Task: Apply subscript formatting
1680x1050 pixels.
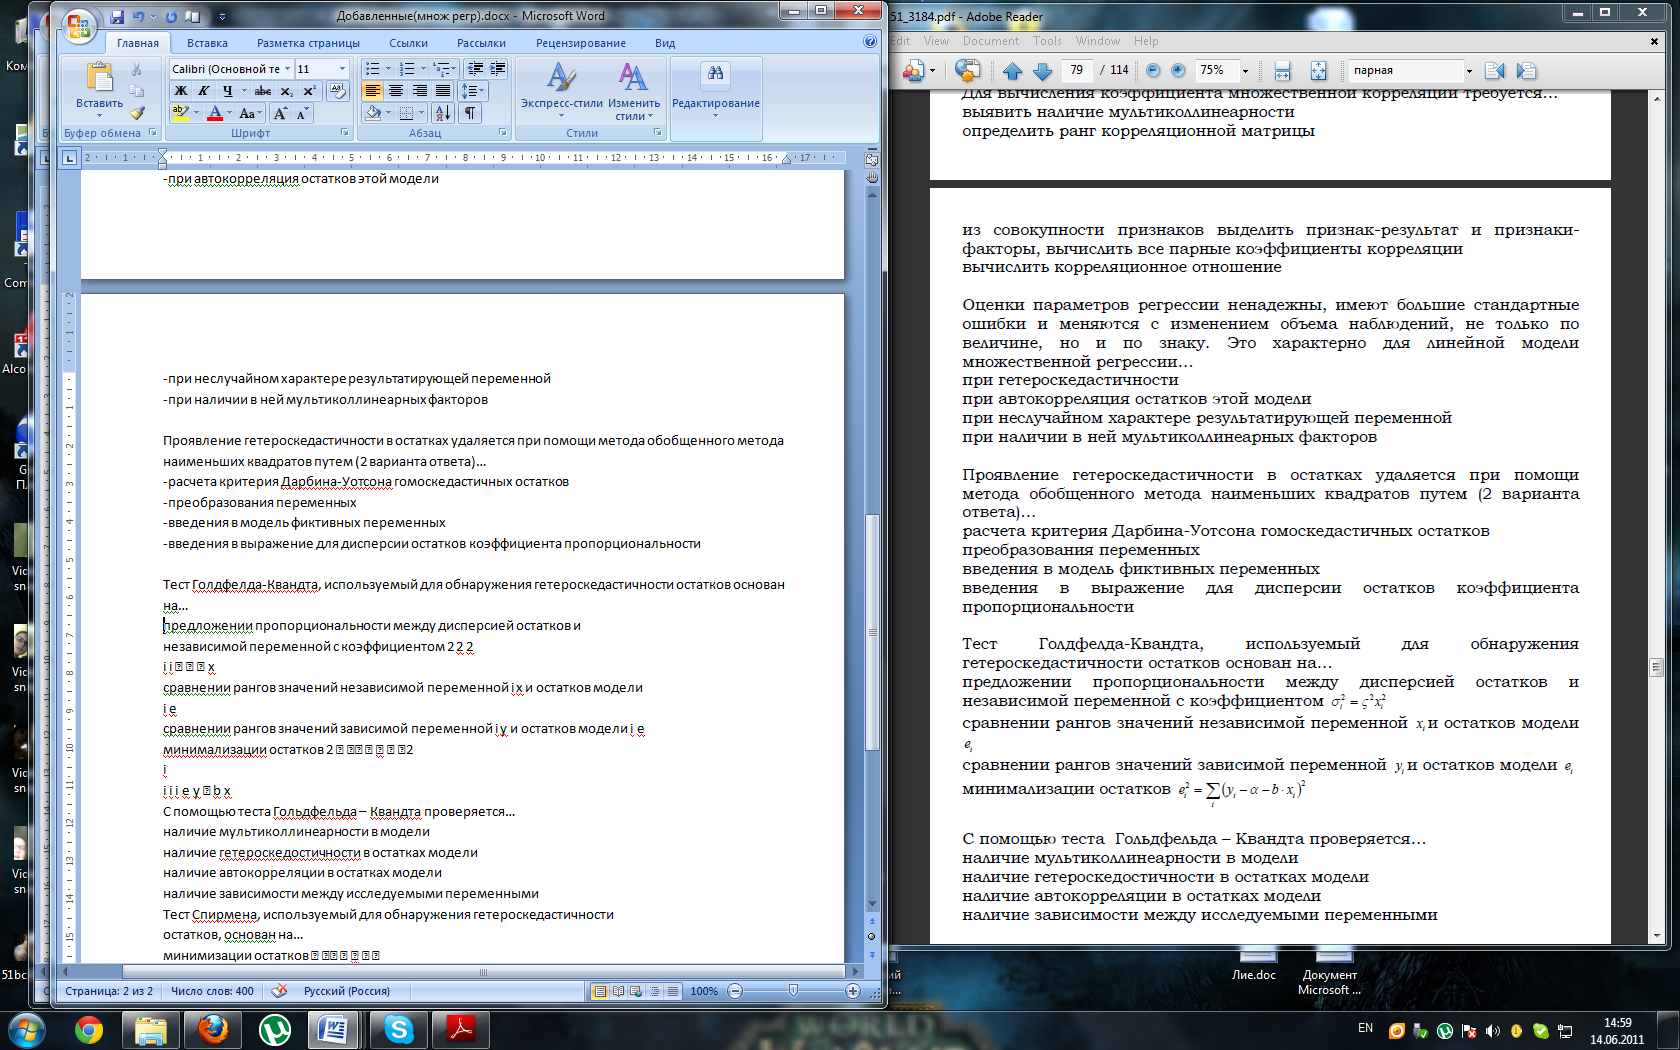Action: pyautogui.click(x=287, y=91)
